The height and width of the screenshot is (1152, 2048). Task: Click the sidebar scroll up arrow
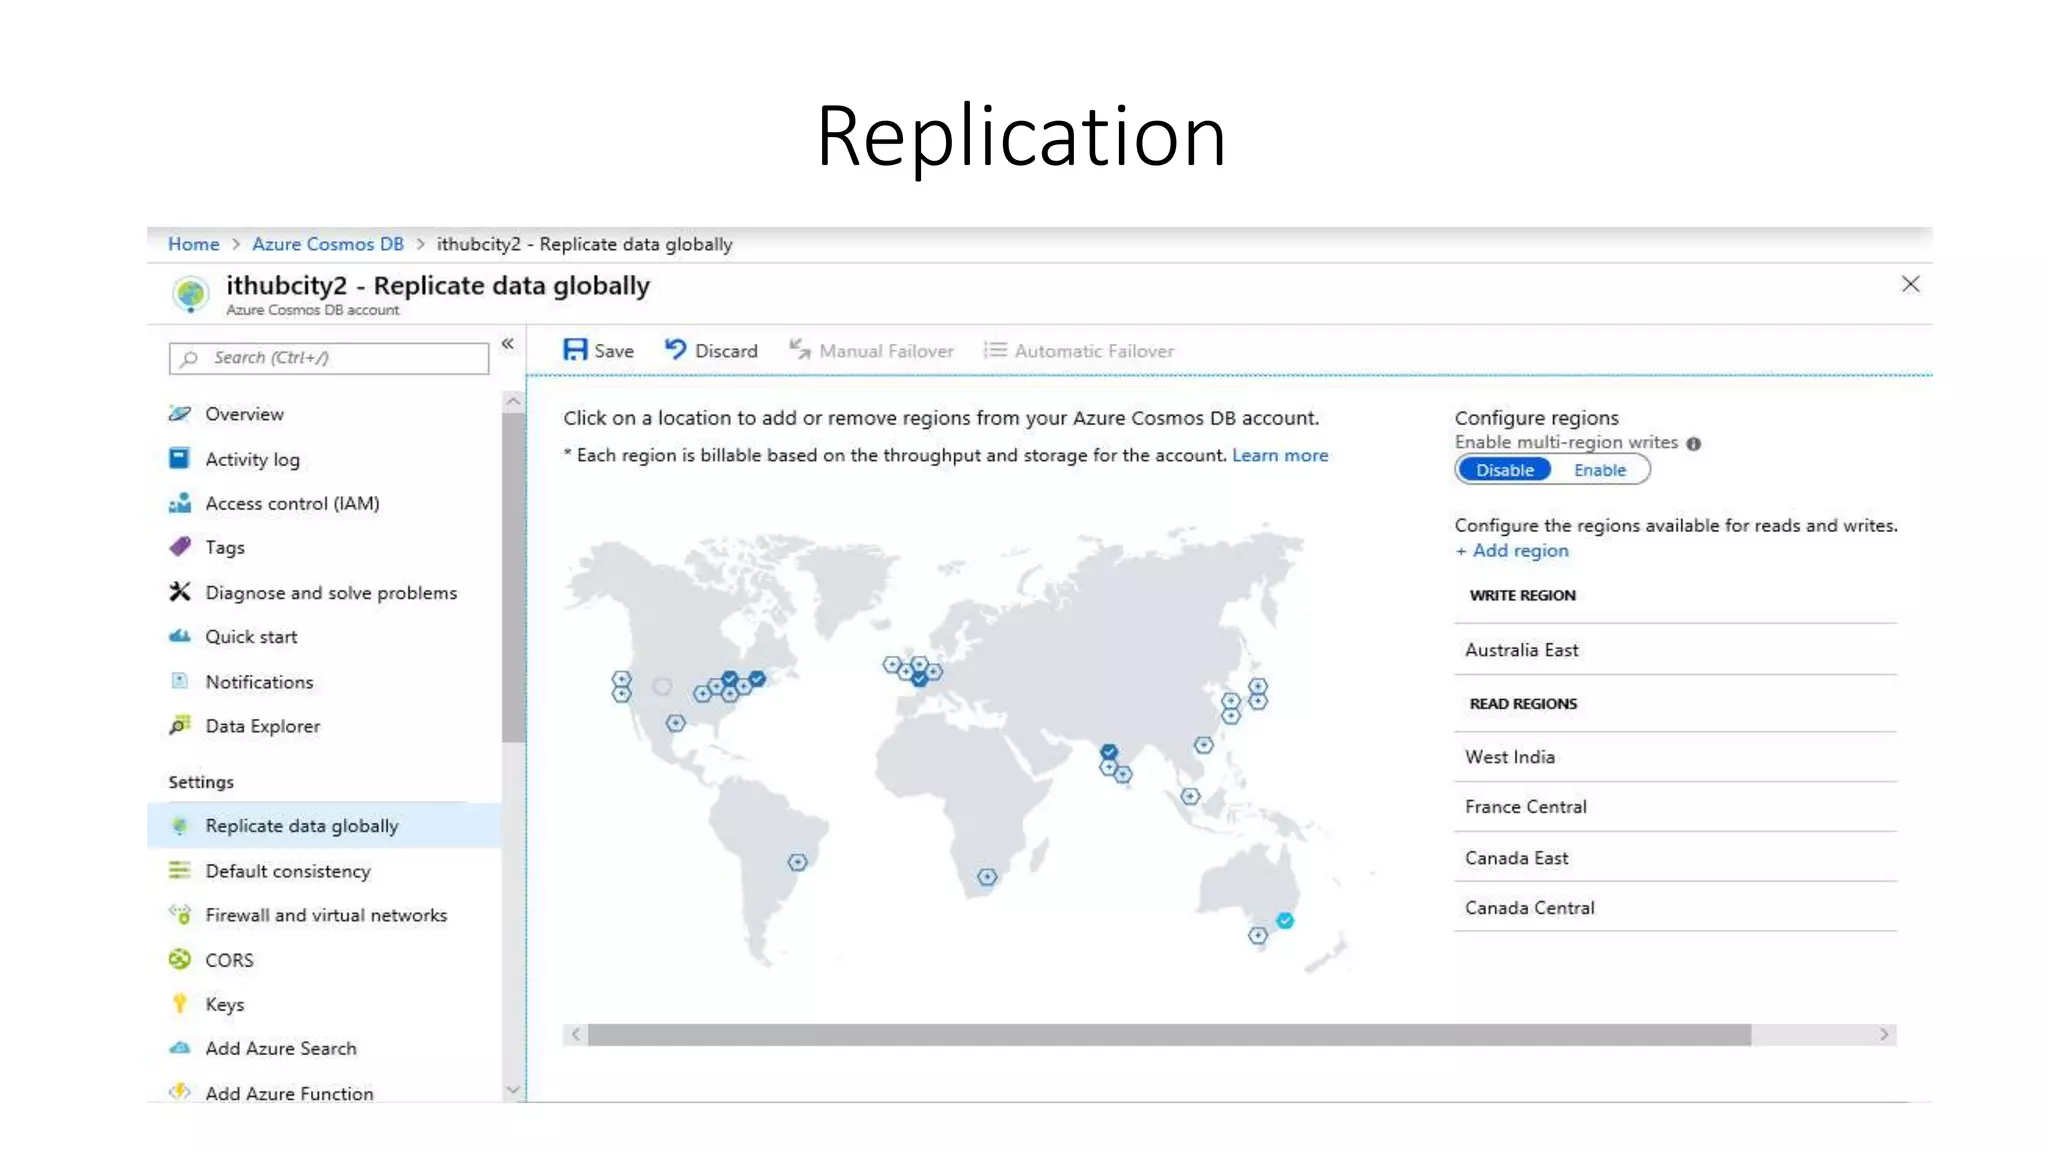click(513, 401)
